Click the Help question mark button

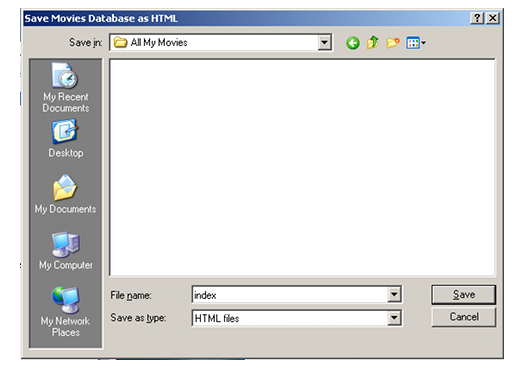pyautogui.click(x=477, y=18)
